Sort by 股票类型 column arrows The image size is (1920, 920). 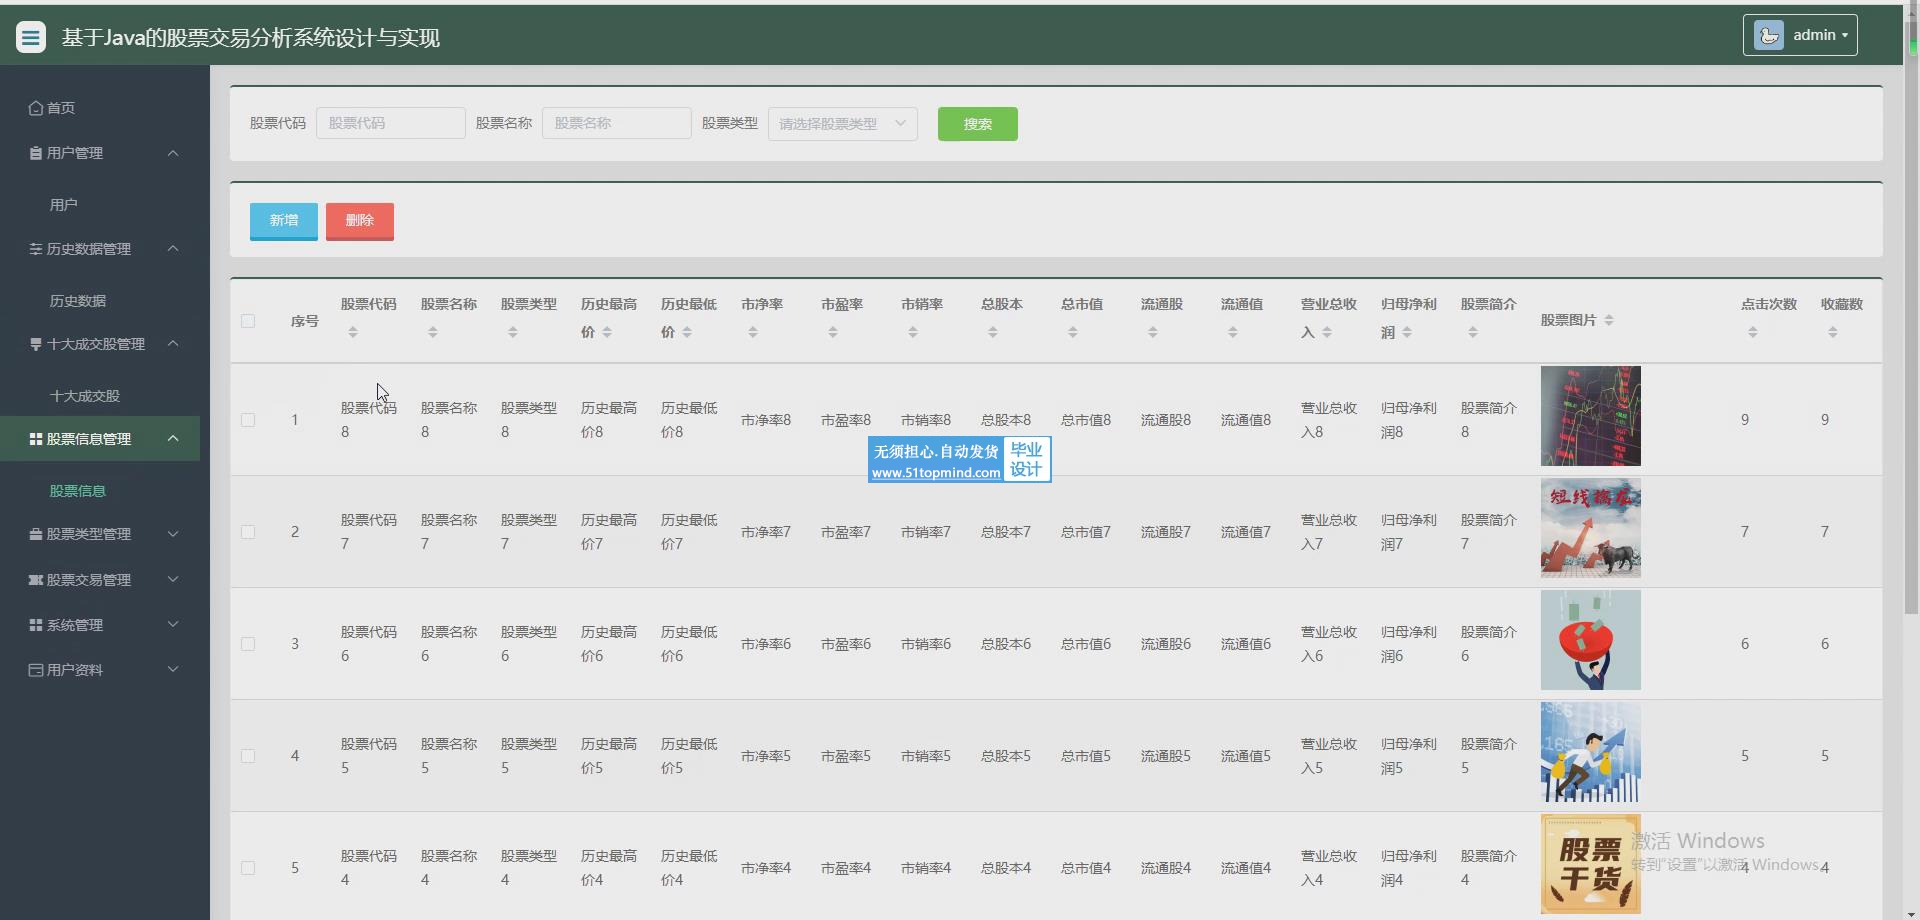(513, 332)
